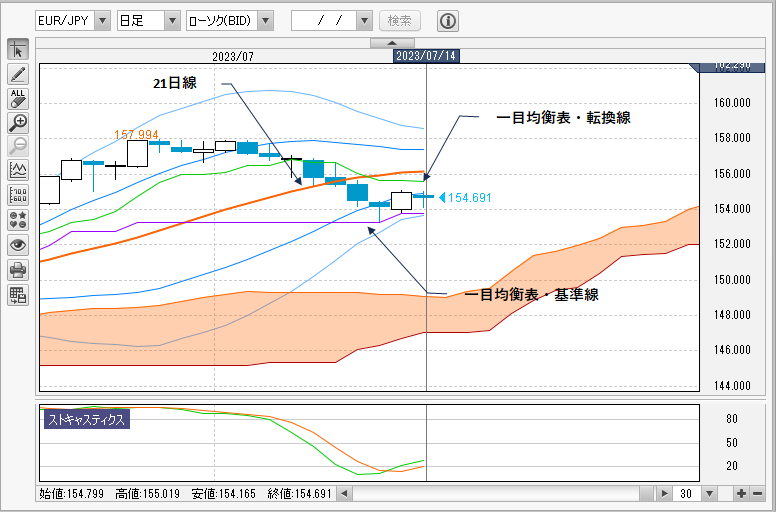
Task: Click the 終値:154.691 status value
Action: click(x=299, y=494)
